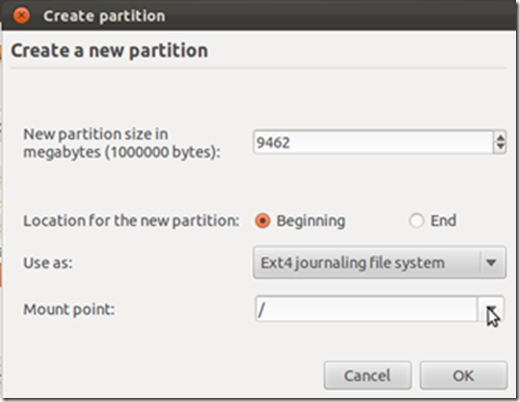This screenshot has width=520, height=402.
Task: Click the partition size field showing 9462
Action: click(373, 142)
